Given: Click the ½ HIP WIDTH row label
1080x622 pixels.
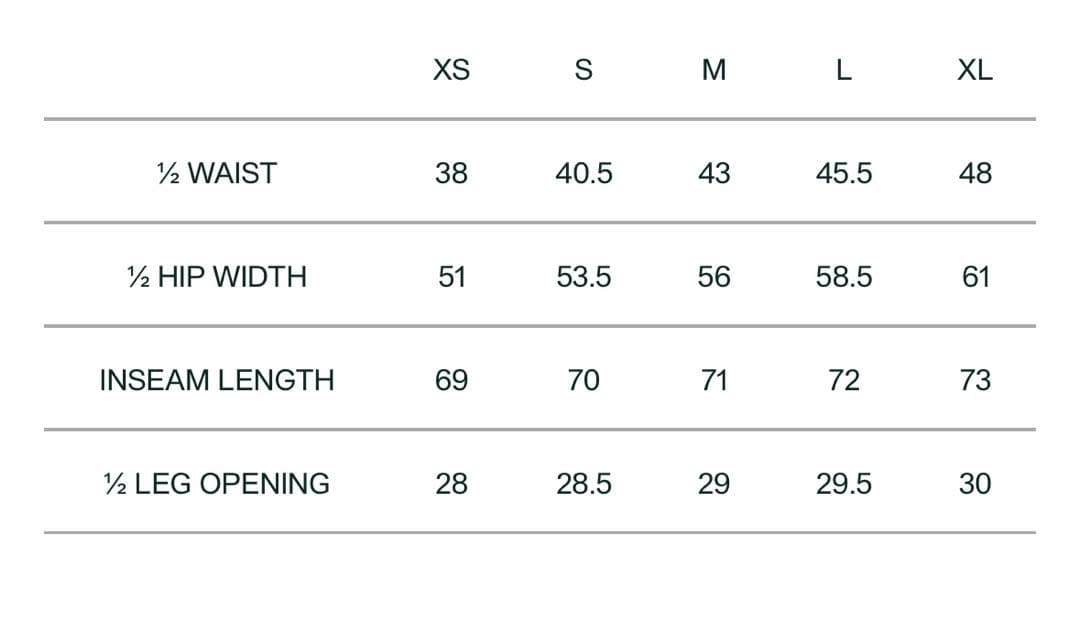Looking at the screenshot, I should [216, 277].
